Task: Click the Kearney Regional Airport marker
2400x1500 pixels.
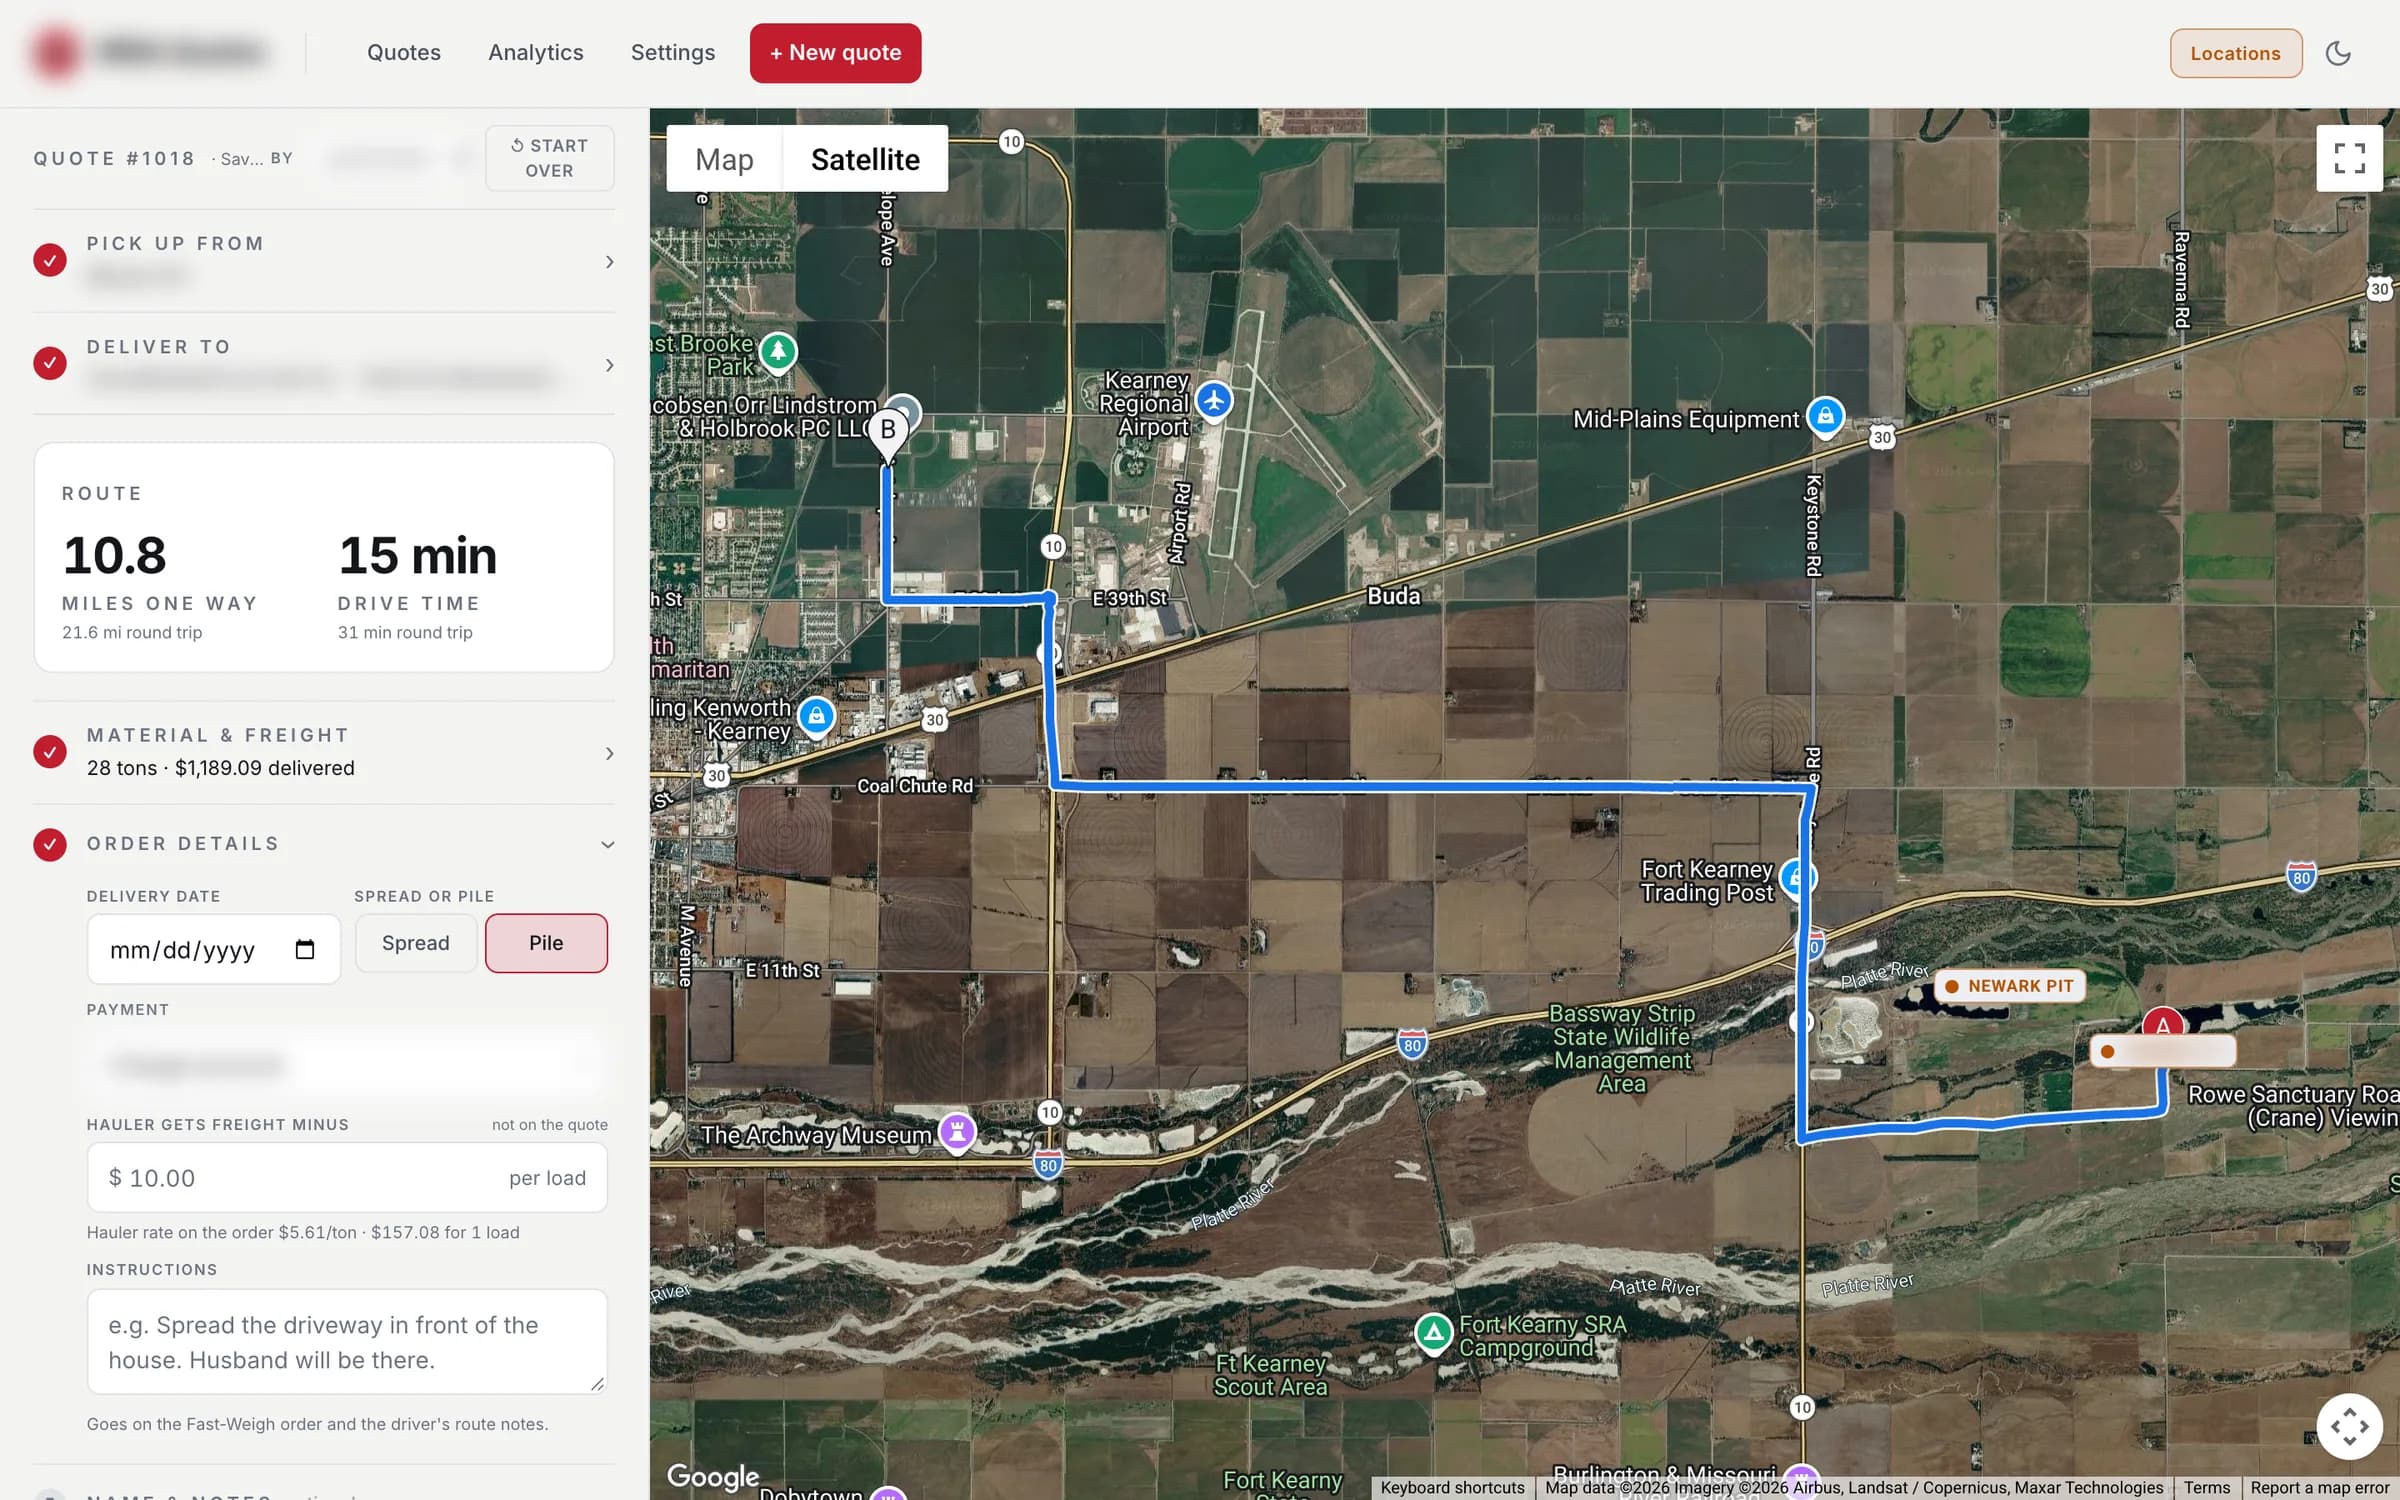Action: point(1214,402)
